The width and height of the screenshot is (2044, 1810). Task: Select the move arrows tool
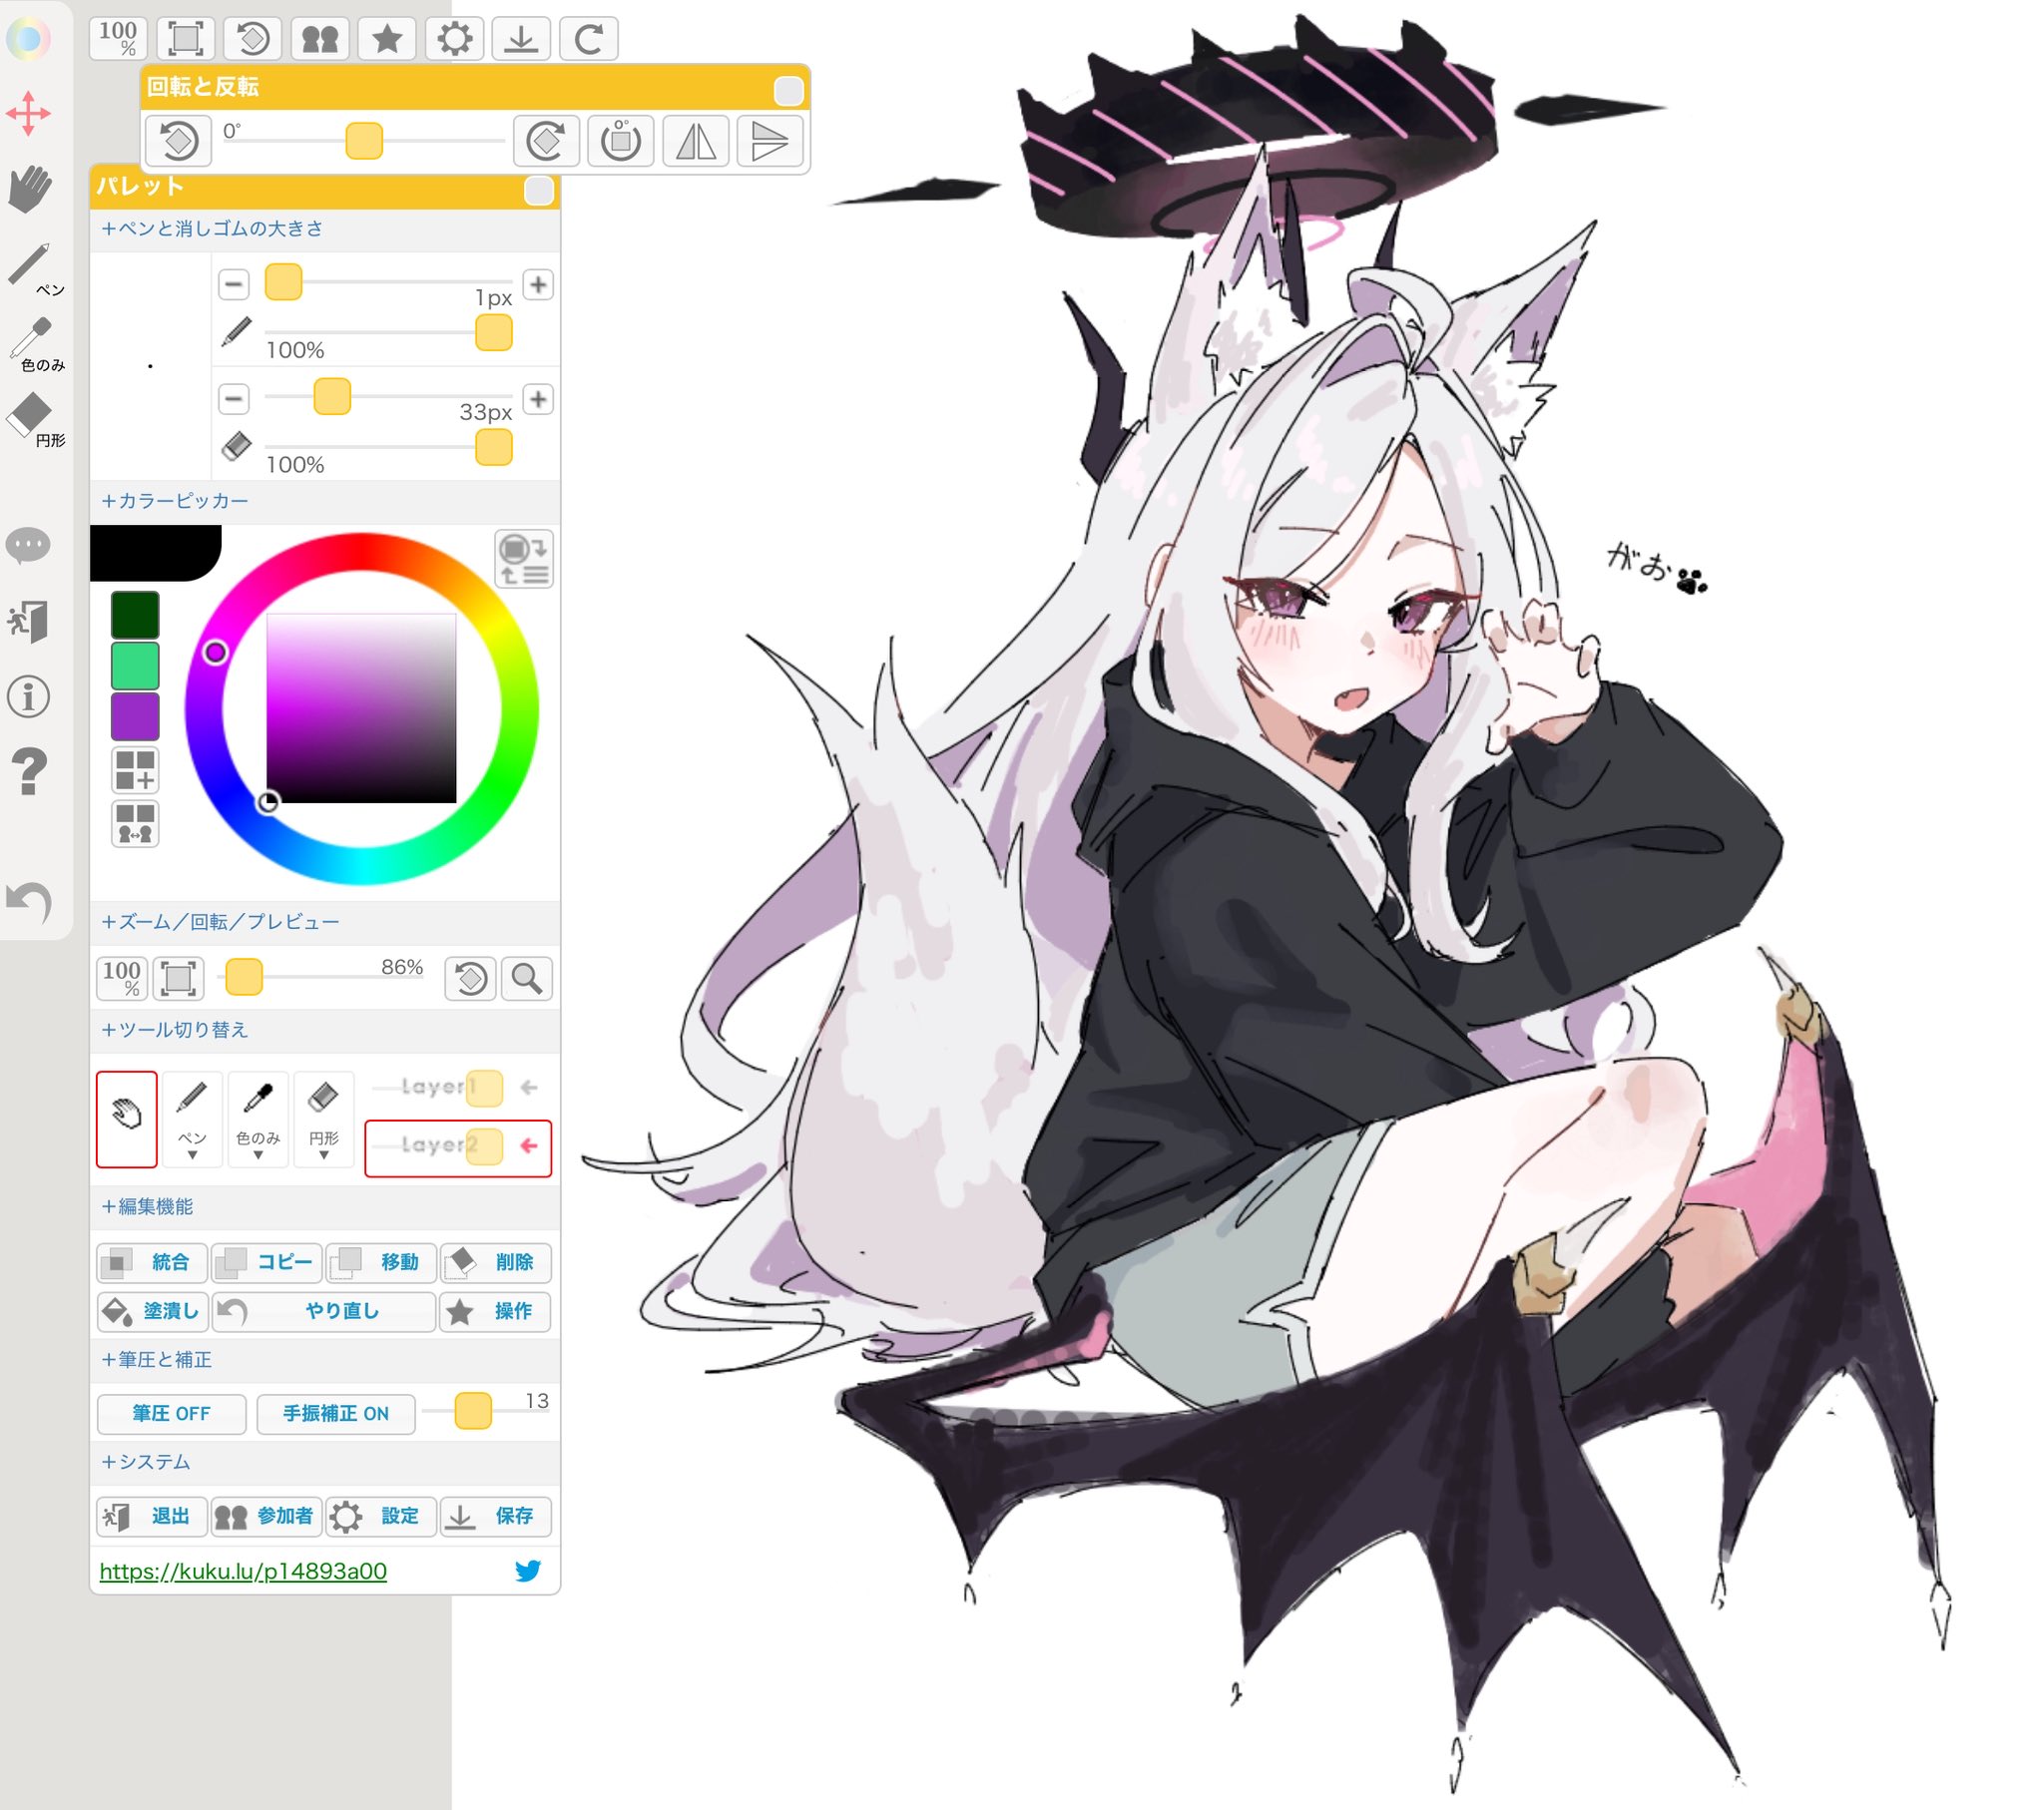[28, 113]
